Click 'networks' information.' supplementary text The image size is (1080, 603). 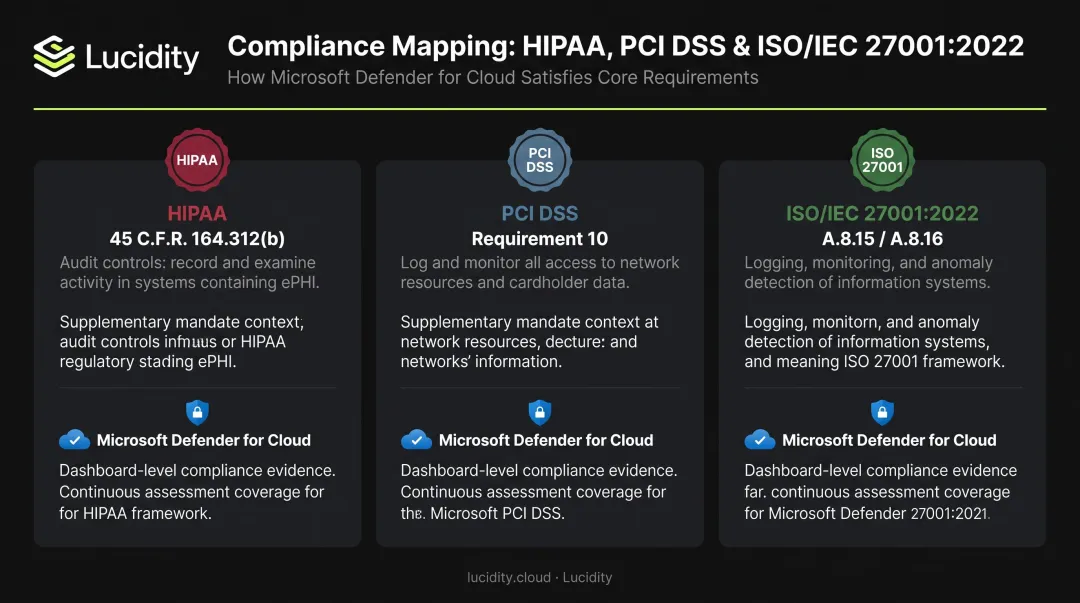[x=481, y=362]
